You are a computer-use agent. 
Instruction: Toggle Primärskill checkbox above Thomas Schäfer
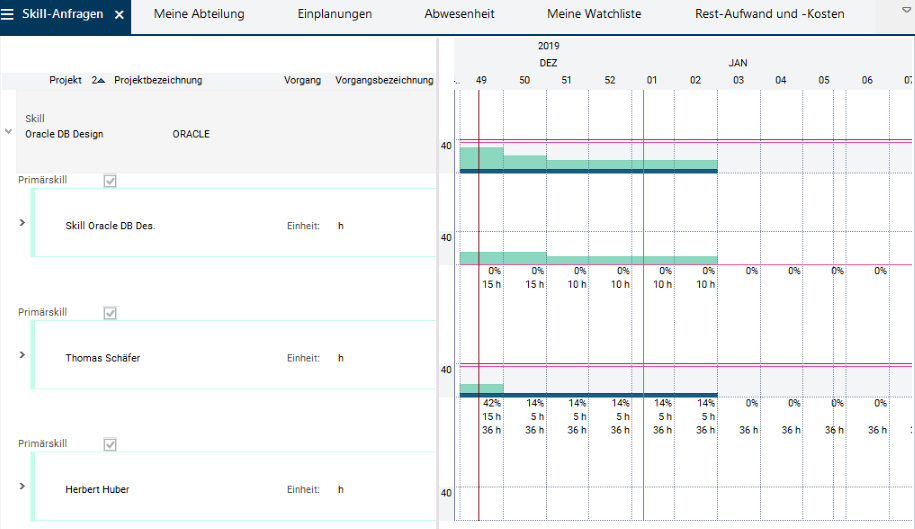[111, 313]
